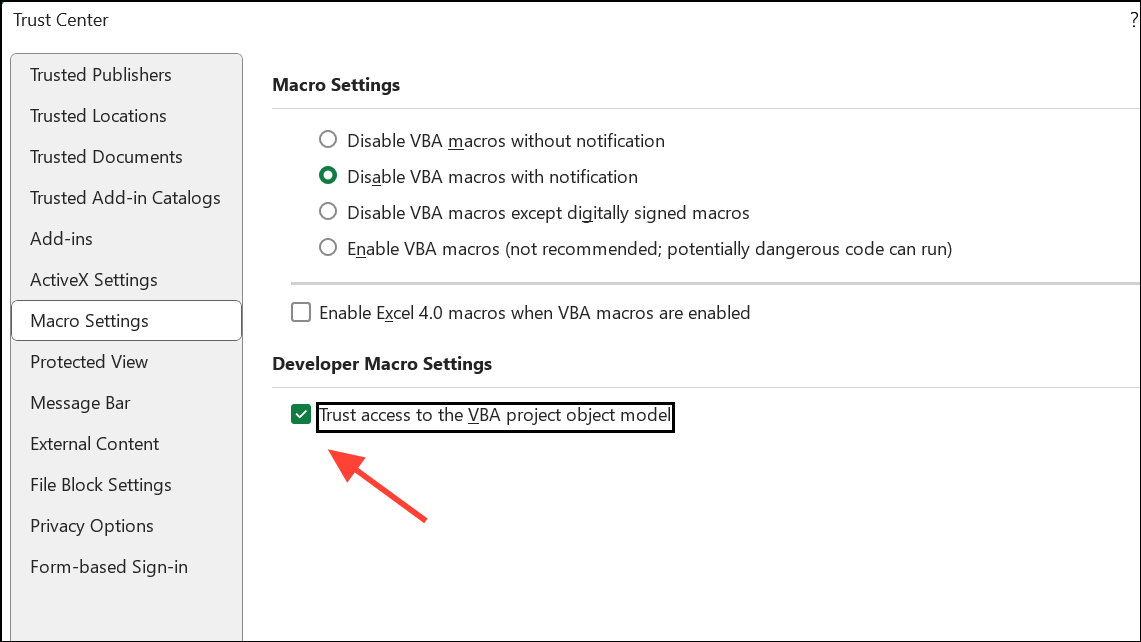Click the help question mark icon

tap(1131, 18)
